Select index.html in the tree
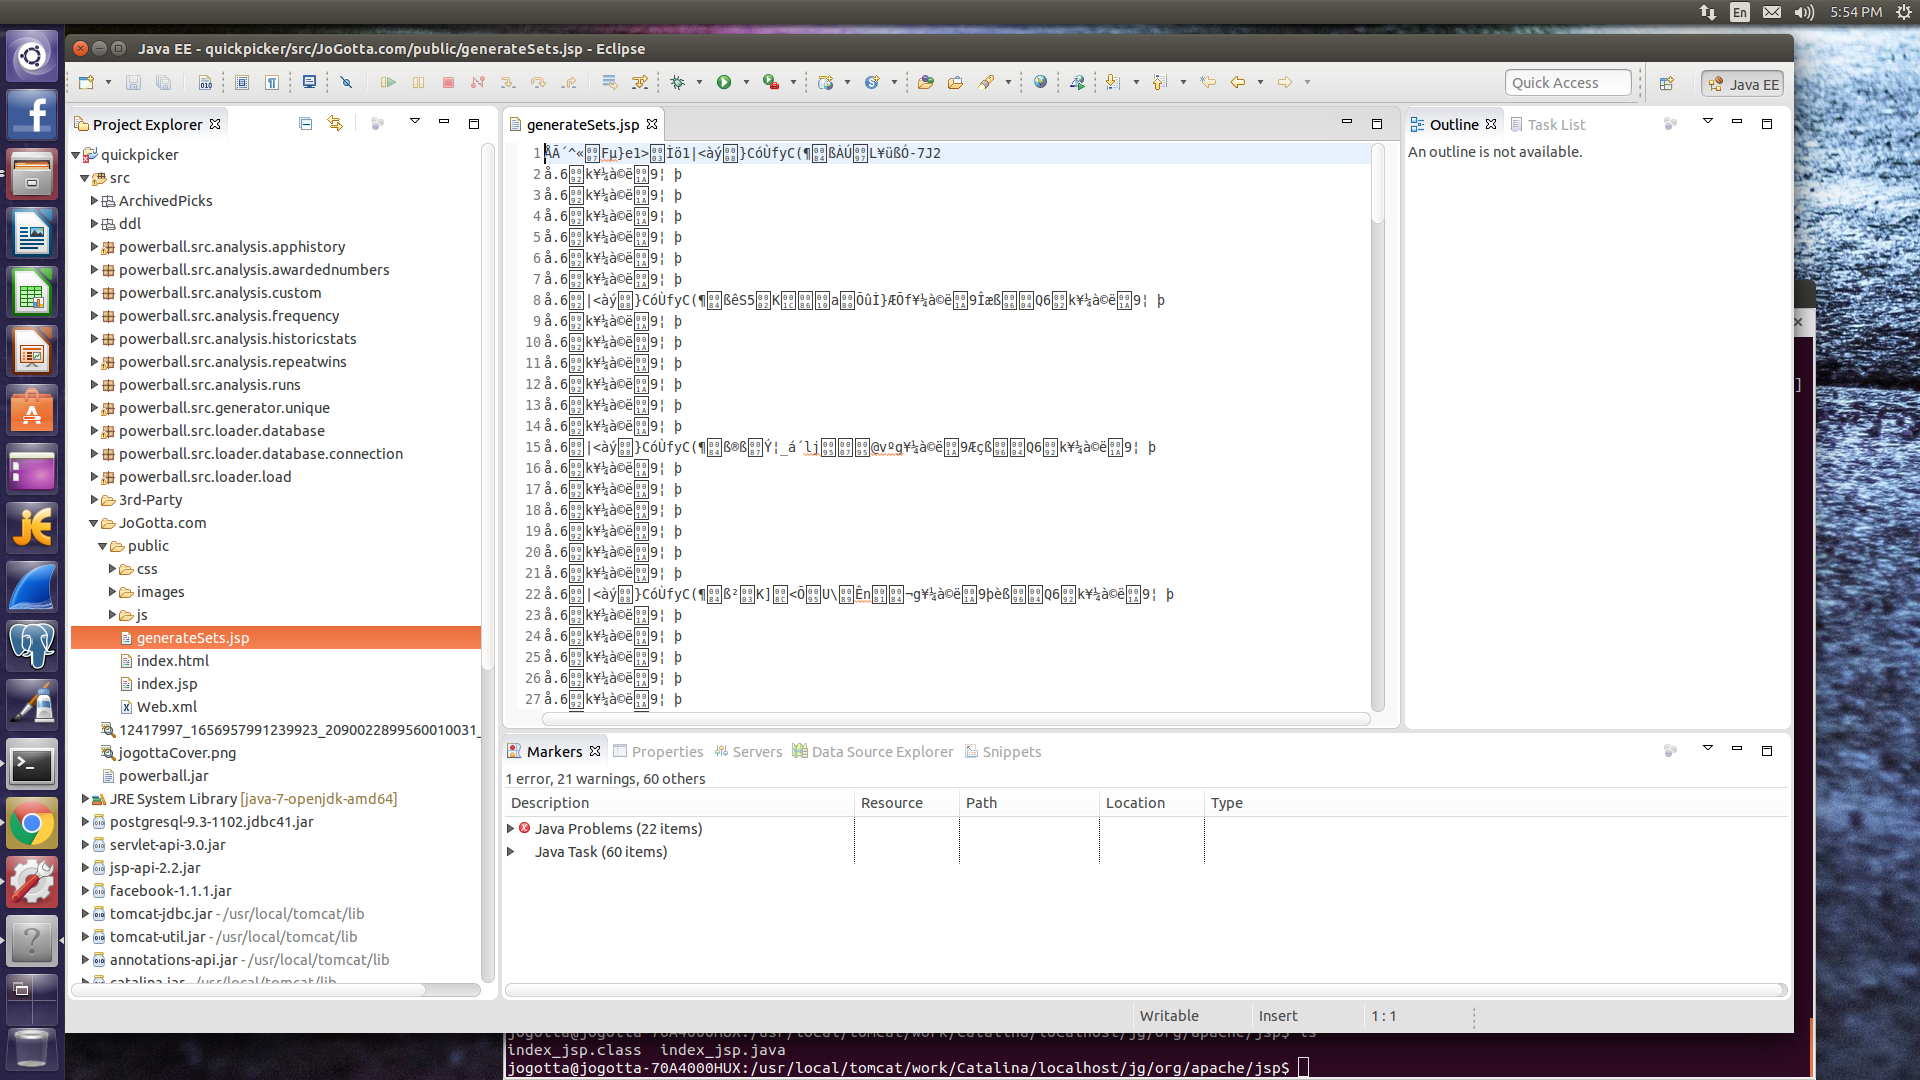1920x1080 pixels. pyautogui.click(x=172, y=661)
